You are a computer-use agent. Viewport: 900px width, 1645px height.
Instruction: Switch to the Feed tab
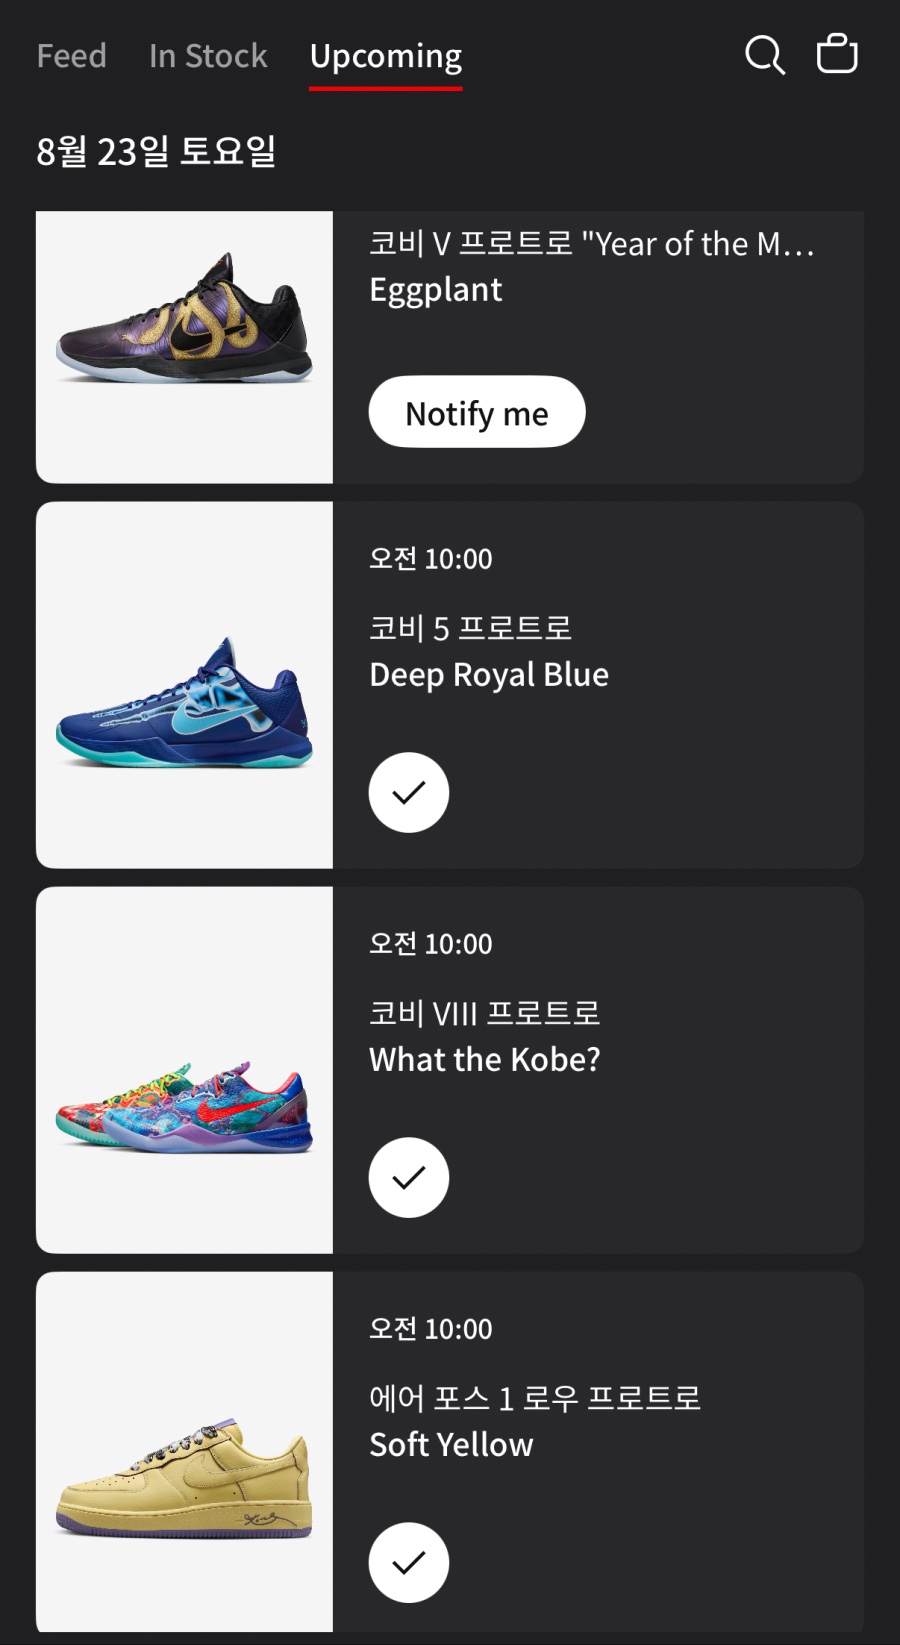click(71, 56)
